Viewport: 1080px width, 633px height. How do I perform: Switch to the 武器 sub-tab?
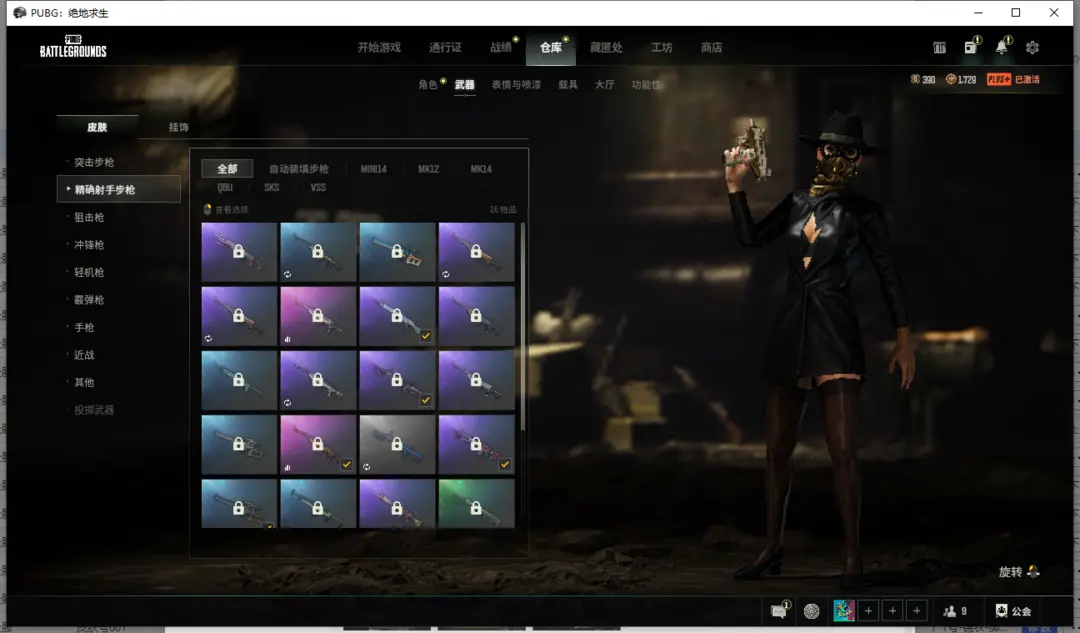465,85
